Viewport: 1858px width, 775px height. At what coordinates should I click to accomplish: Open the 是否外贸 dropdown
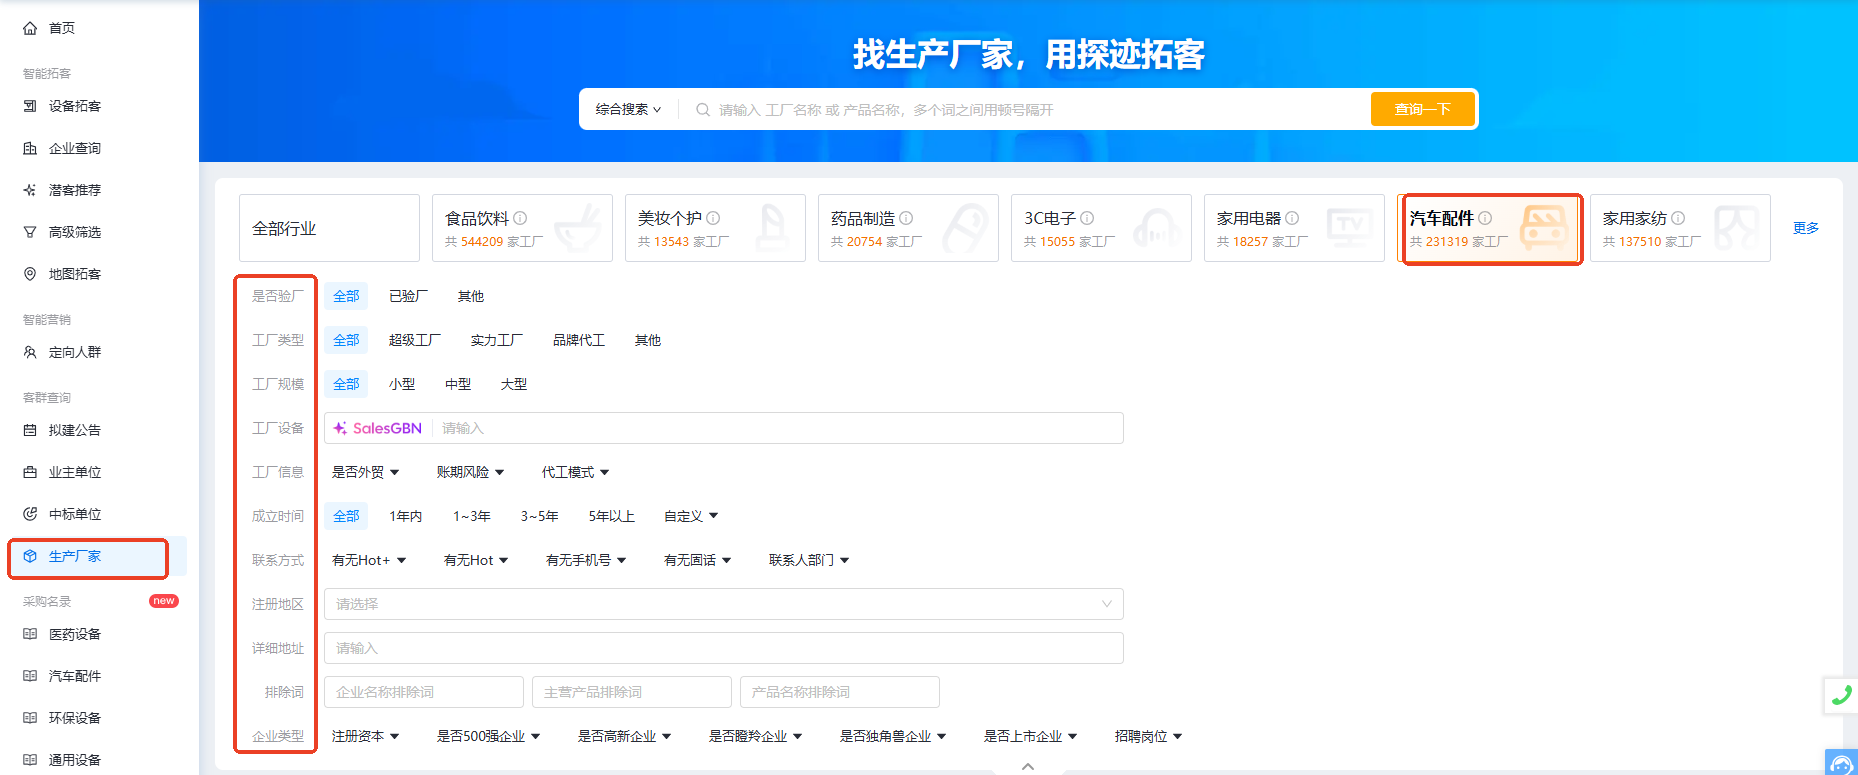tap(365, 472)
